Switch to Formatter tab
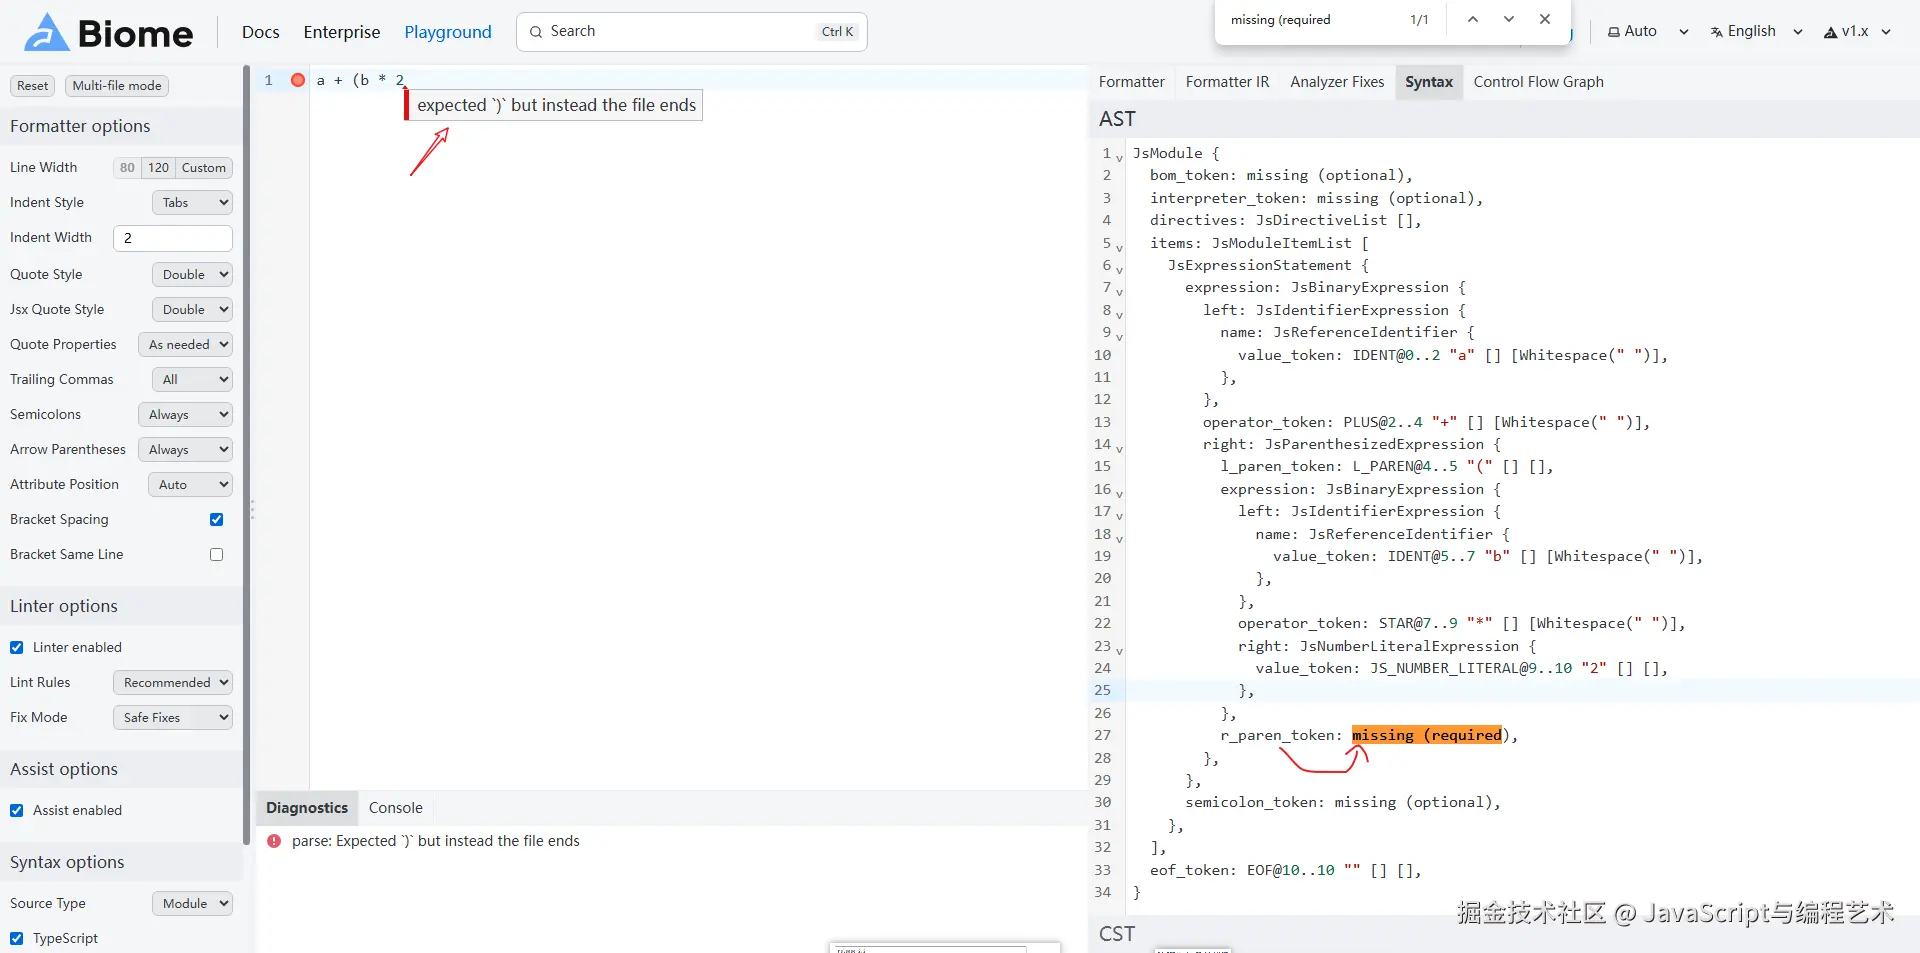Image resolution: width=1920 pixels, height=953 pixels. click(1131, 82)
